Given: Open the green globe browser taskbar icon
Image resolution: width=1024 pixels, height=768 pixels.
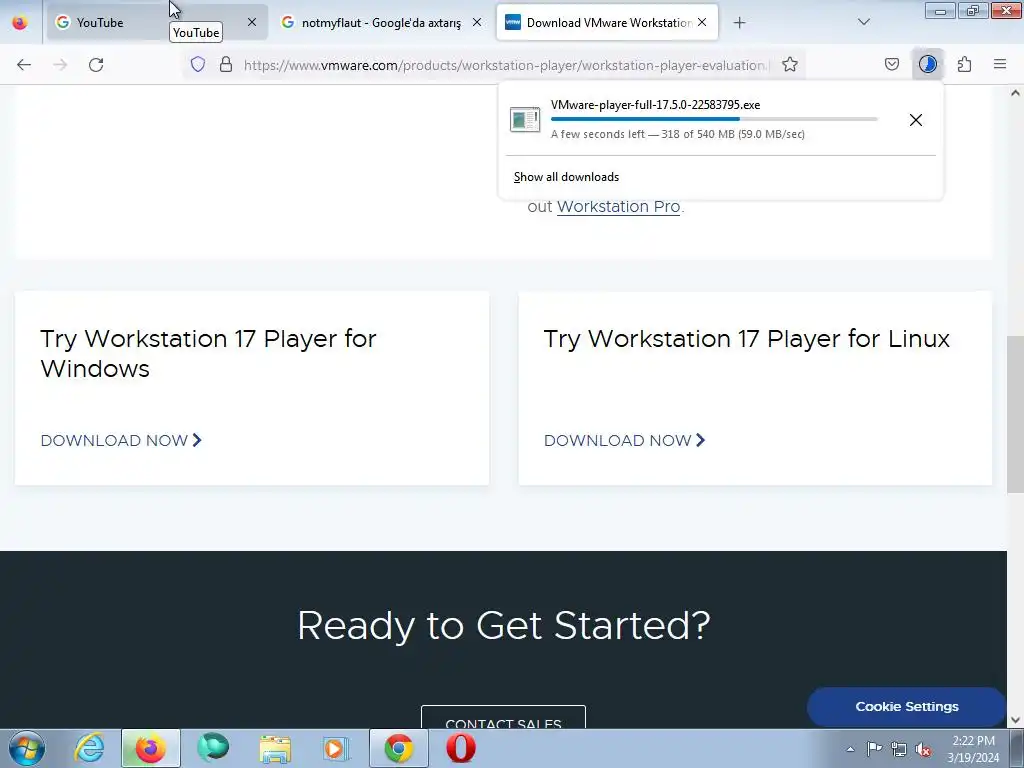Looking at the screenshot, I should (x=213, y=748).
